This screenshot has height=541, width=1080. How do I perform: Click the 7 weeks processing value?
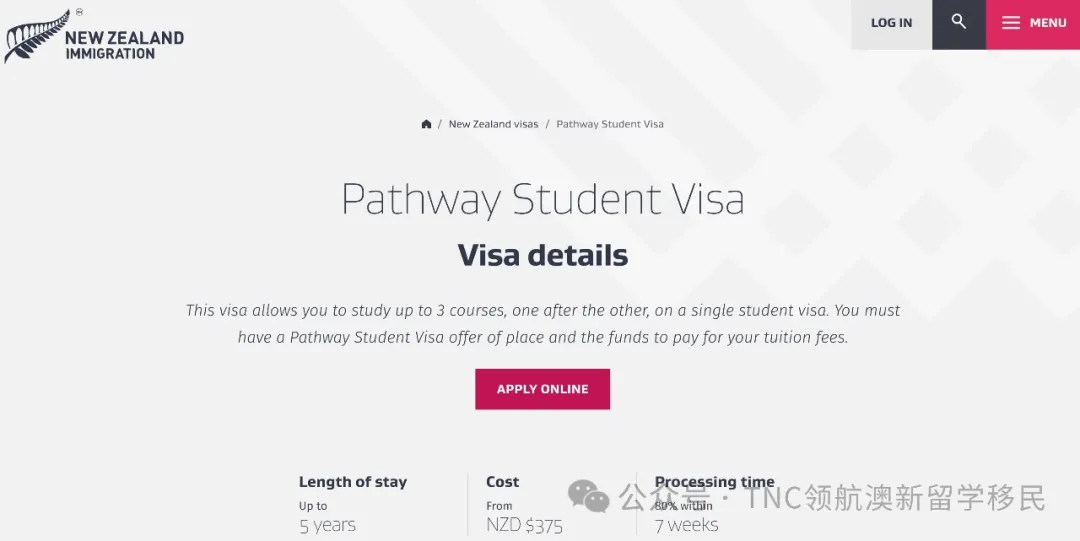686,525
